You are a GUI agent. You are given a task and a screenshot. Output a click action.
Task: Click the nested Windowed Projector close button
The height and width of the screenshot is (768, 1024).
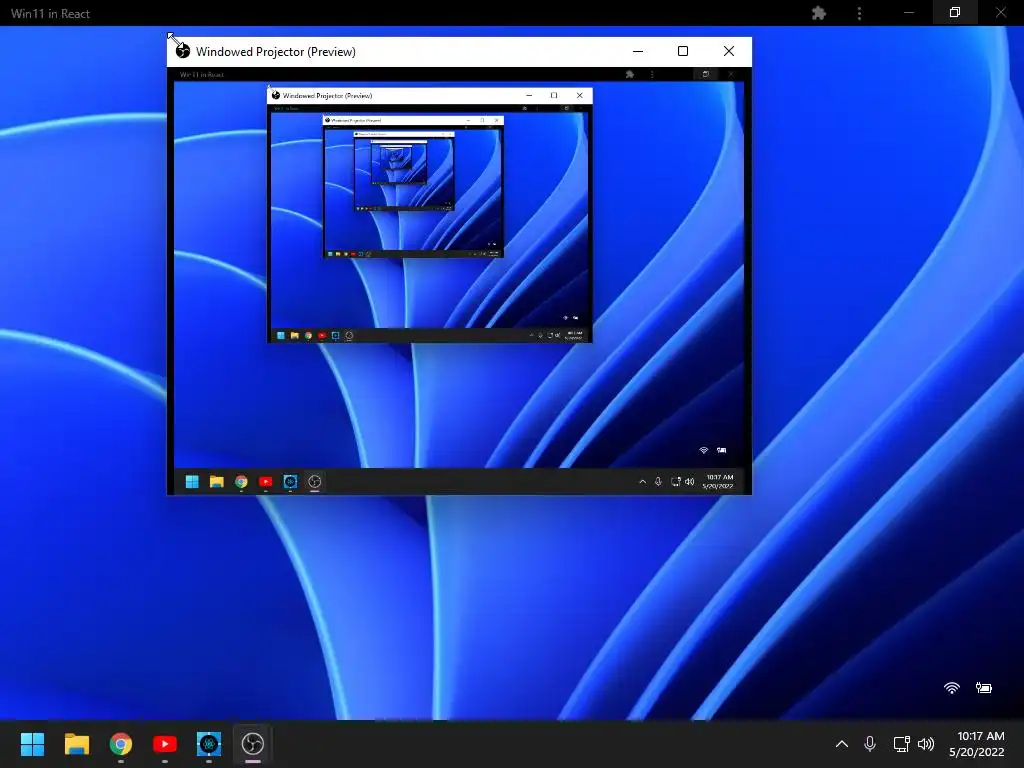579,95
